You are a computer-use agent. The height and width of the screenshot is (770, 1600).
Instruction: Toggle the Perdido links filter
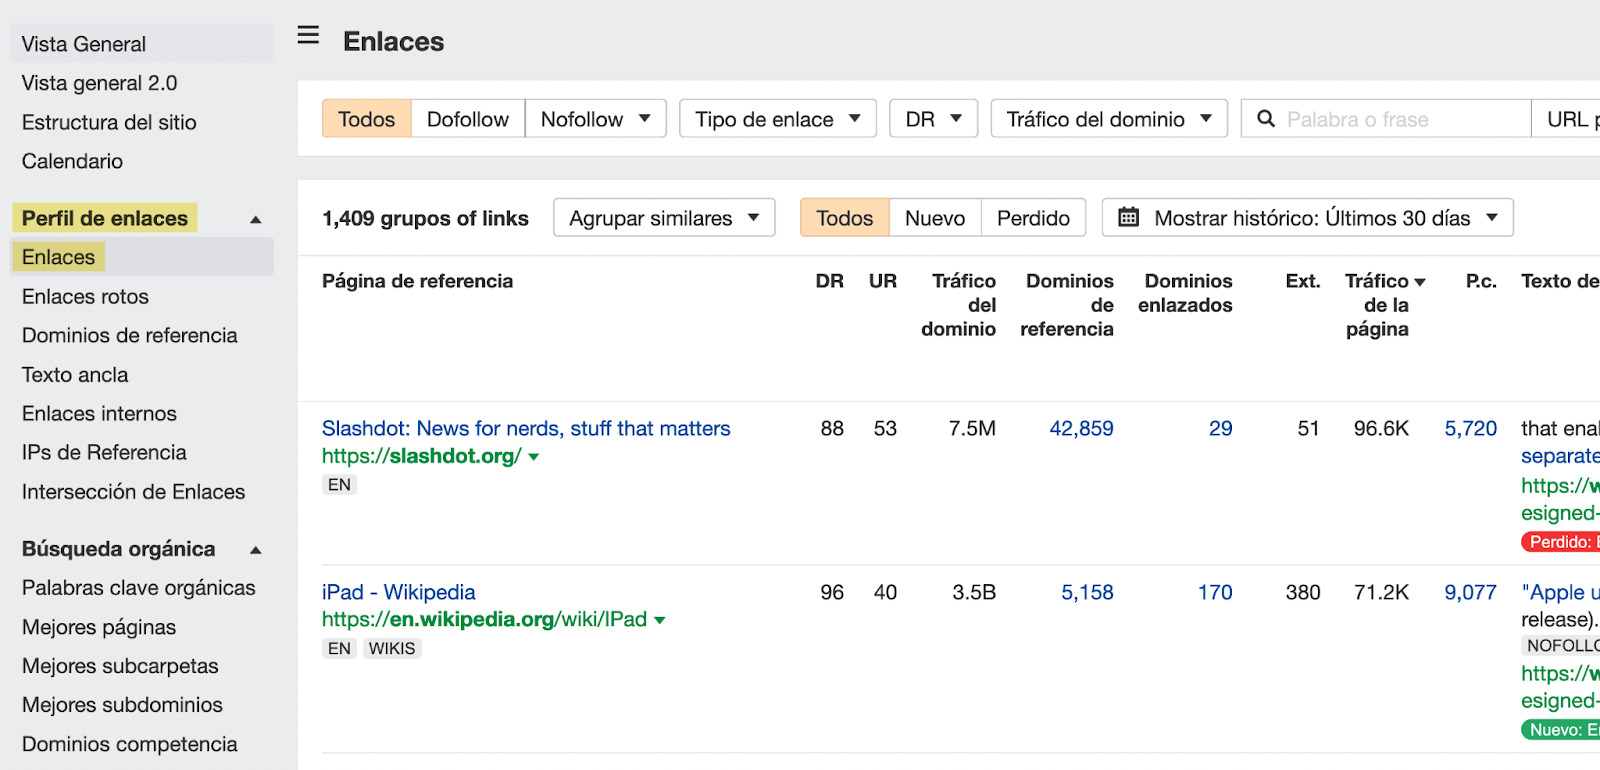tap(1033, 218)
